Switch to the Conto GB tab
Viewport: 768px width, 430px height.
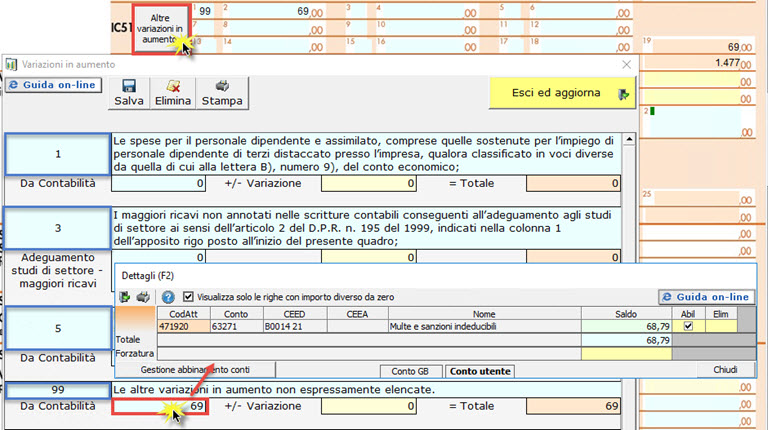pos(410,371)
